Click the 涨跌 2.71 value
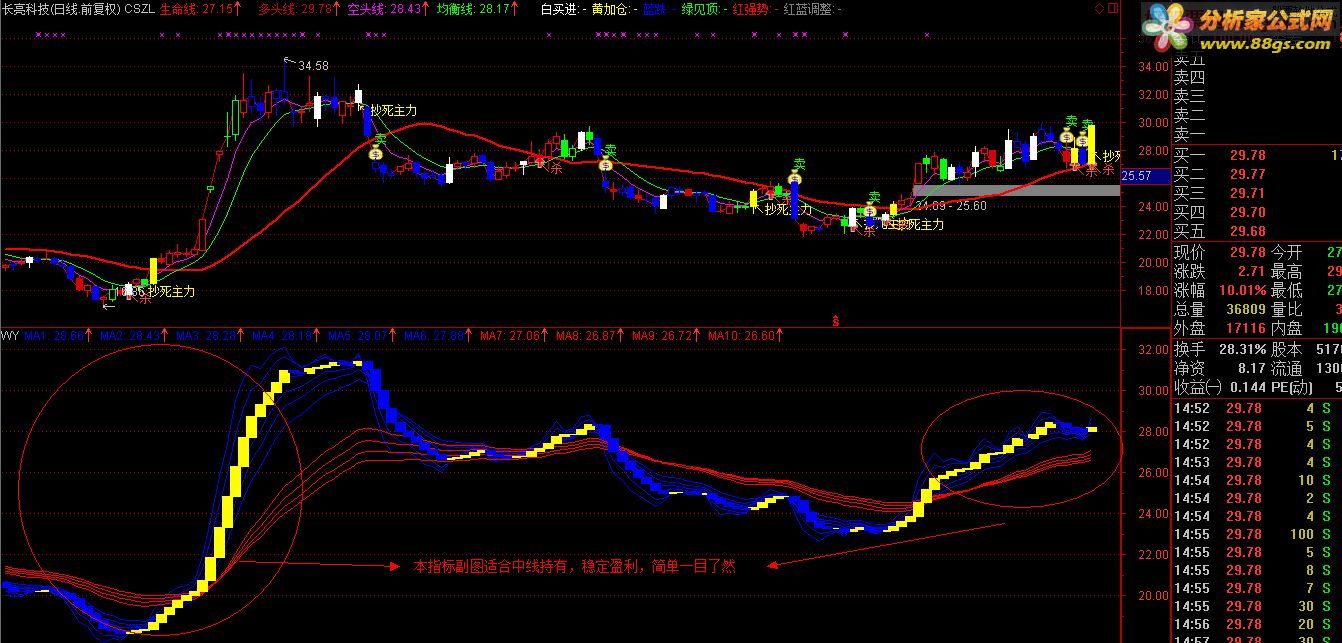The height and width of the screenshot is (643, 1342). (x=1251, y=271)
